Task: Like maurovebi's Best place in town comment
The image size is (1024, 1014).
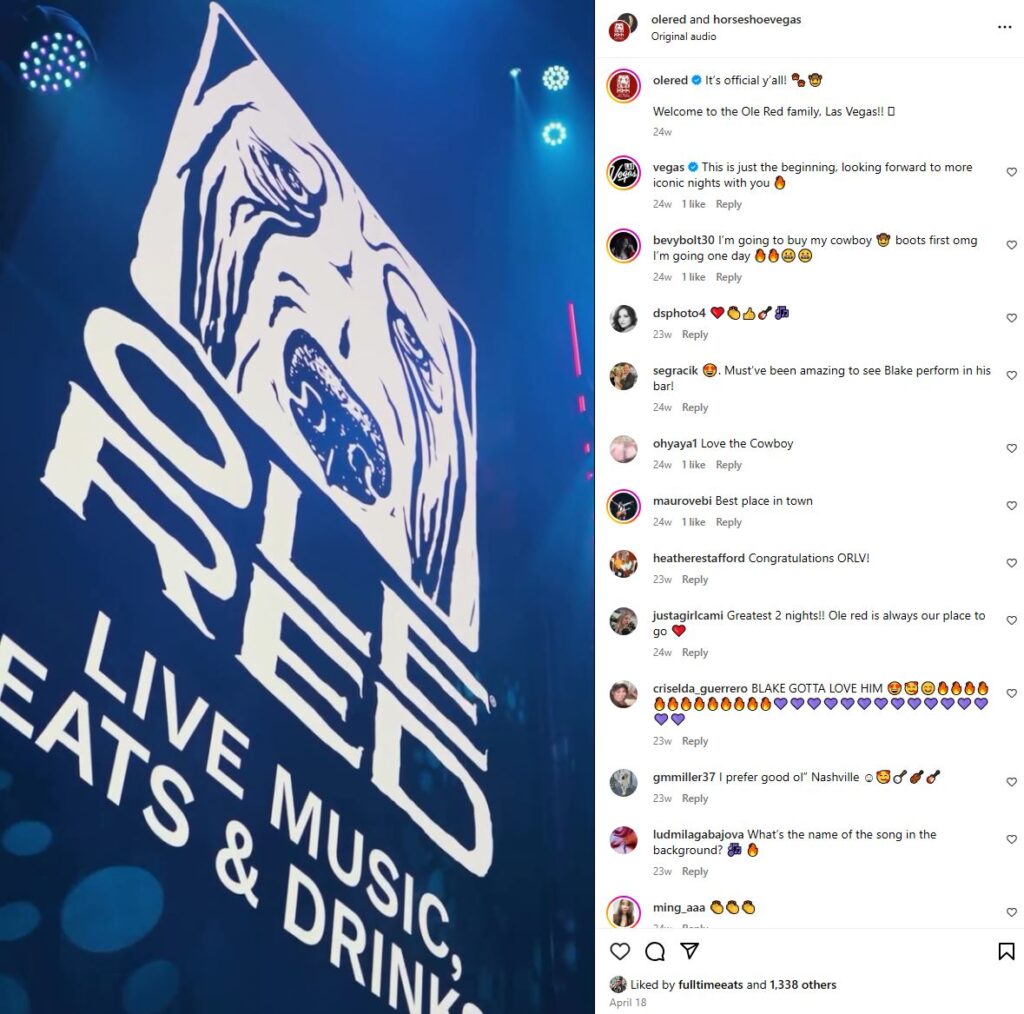Action: (1012, 505)
